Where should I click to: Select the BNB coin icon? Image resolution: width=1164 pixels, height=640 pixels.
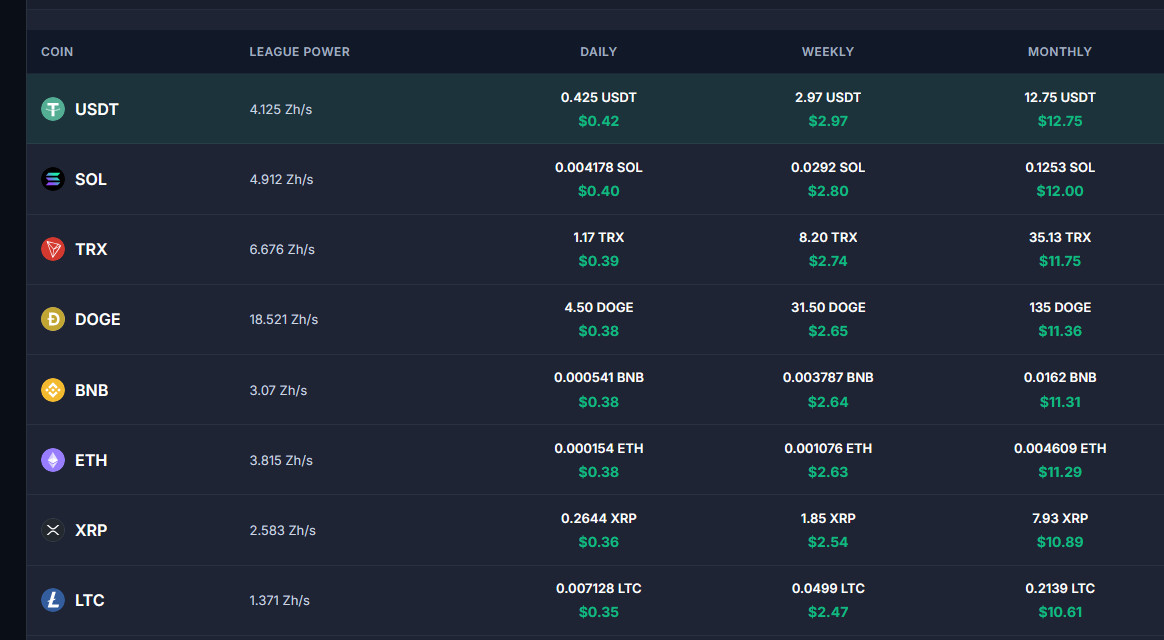pyautogui.click(x=53, y=390)
